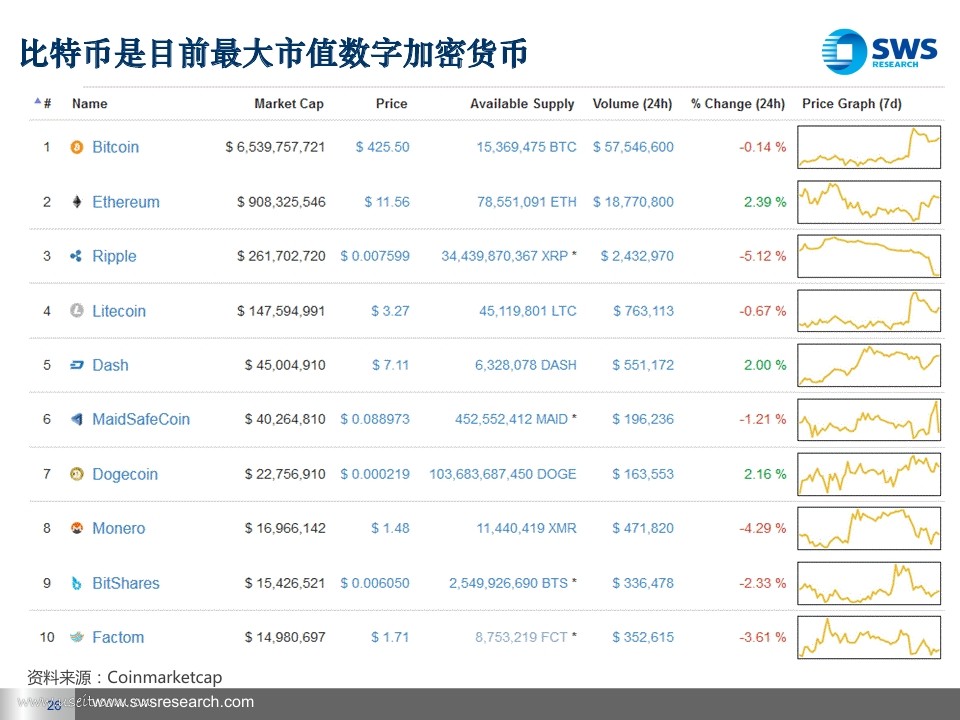The image size is (960, 720).
Task: Click Bitcoin supply 15,369,475 BTC
Action: coord(527,147)
